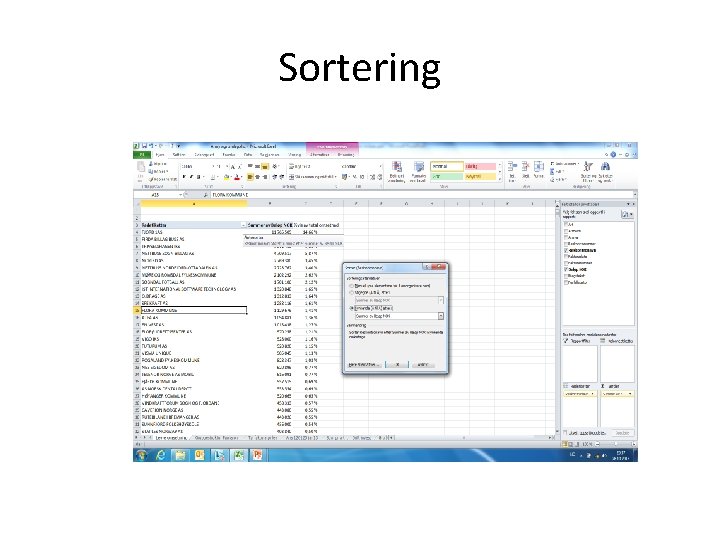This screenshot has height=540, width=720.
Task: Click the center text alignment icon
Action: (x=257, y=177)
